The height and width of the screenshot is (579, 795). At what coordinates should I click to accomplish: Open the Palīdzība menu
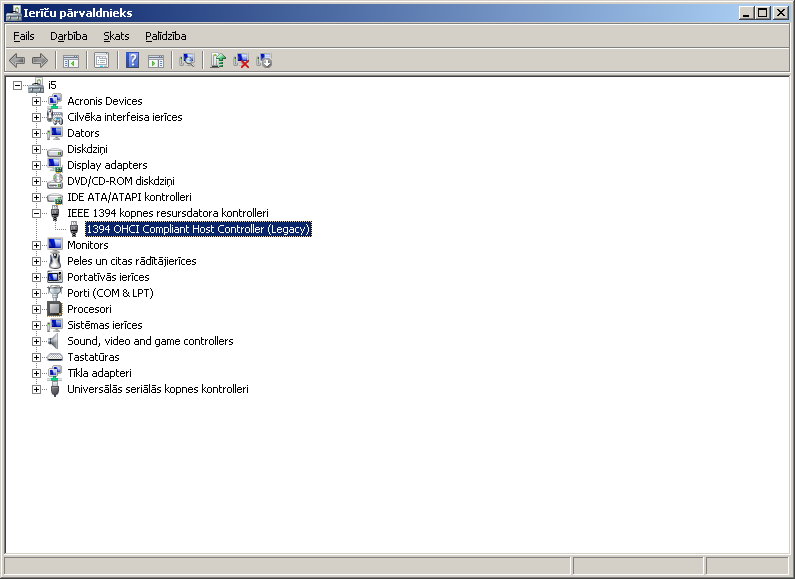tap(165, 36)
